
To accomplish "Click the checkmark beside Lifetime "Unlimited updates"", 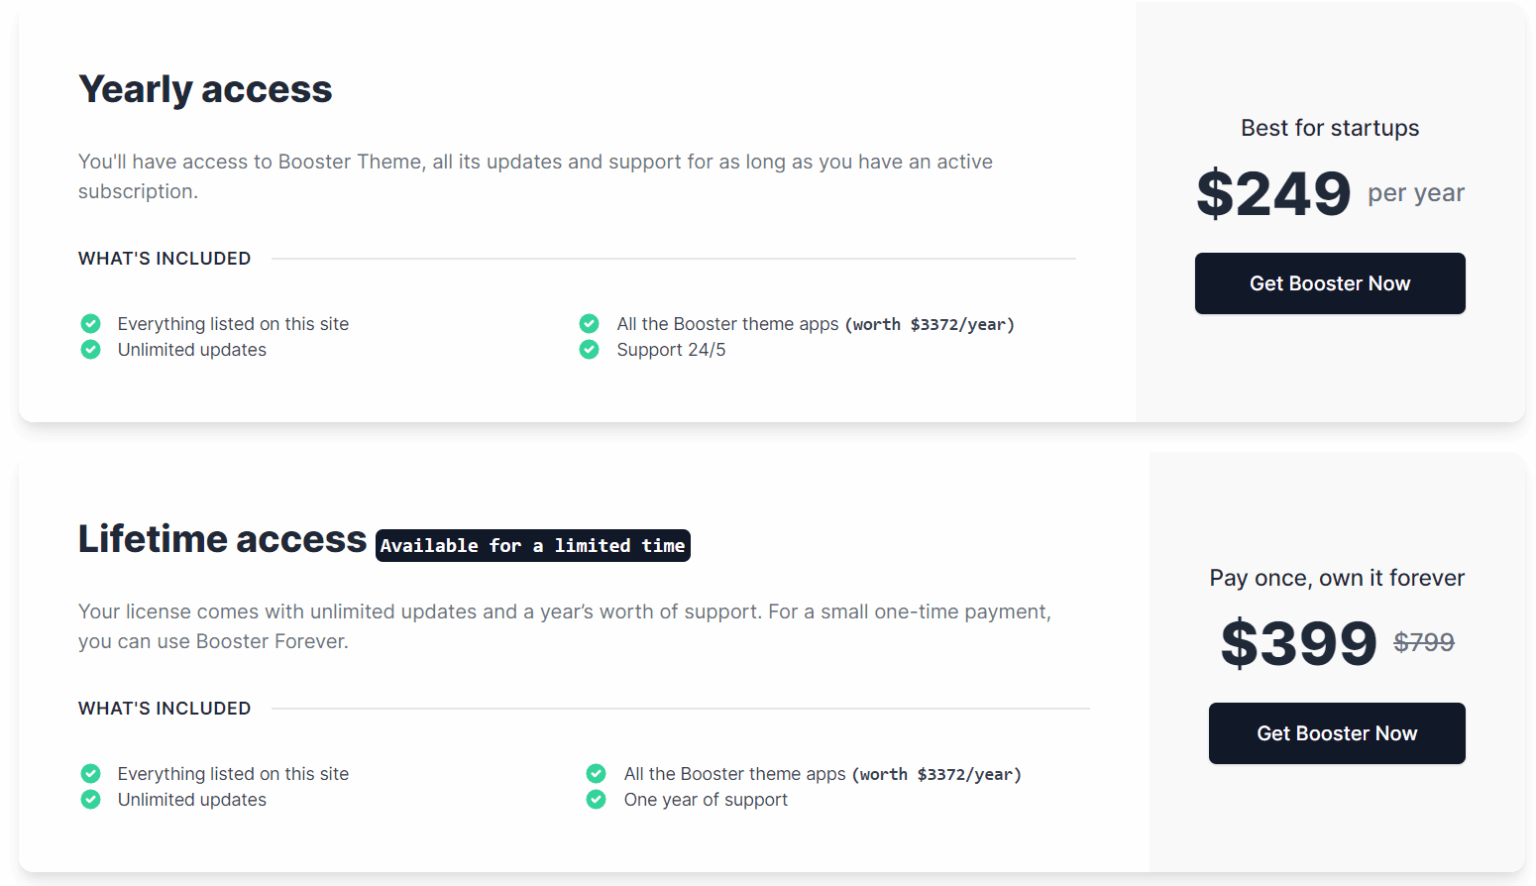I will click(91, 800).
